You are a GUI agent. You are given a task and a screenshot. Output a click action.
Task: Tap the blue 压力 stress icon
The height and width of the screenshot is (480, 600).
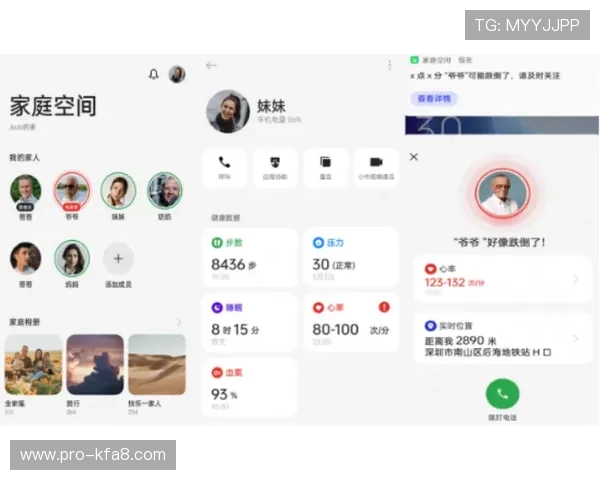click(x=318, y=243)
